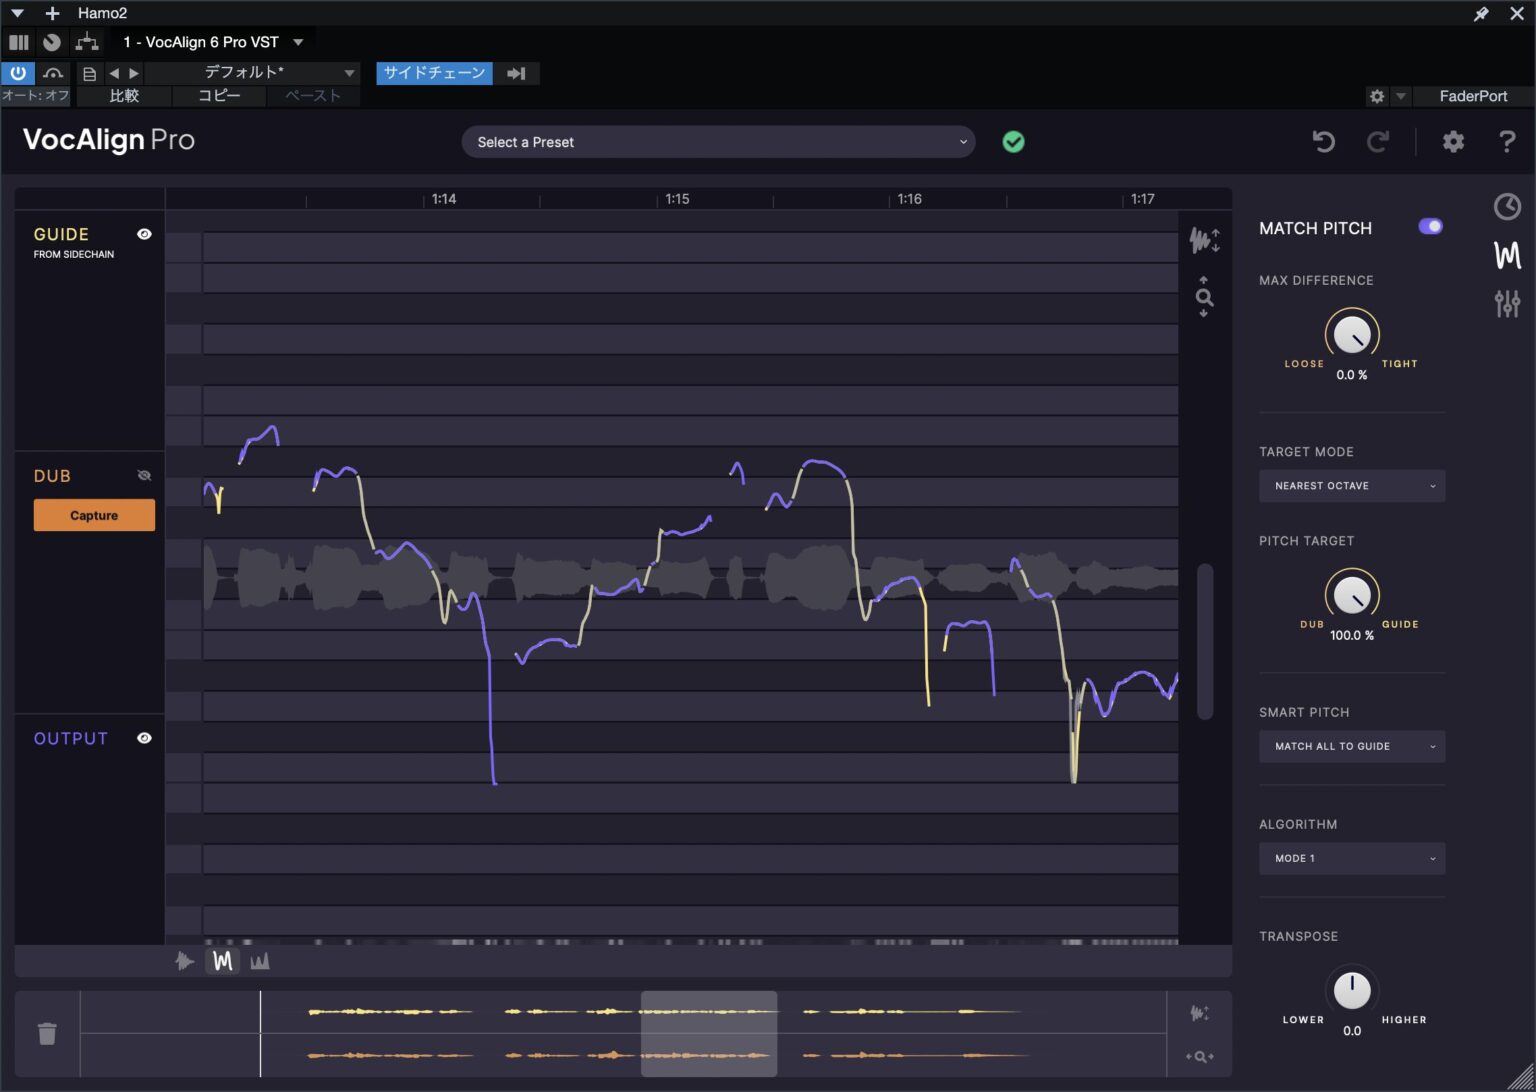Open VocAlign help with the question mark icon
Viewport: 1536px width, 1092px height.
[1507, 141]
